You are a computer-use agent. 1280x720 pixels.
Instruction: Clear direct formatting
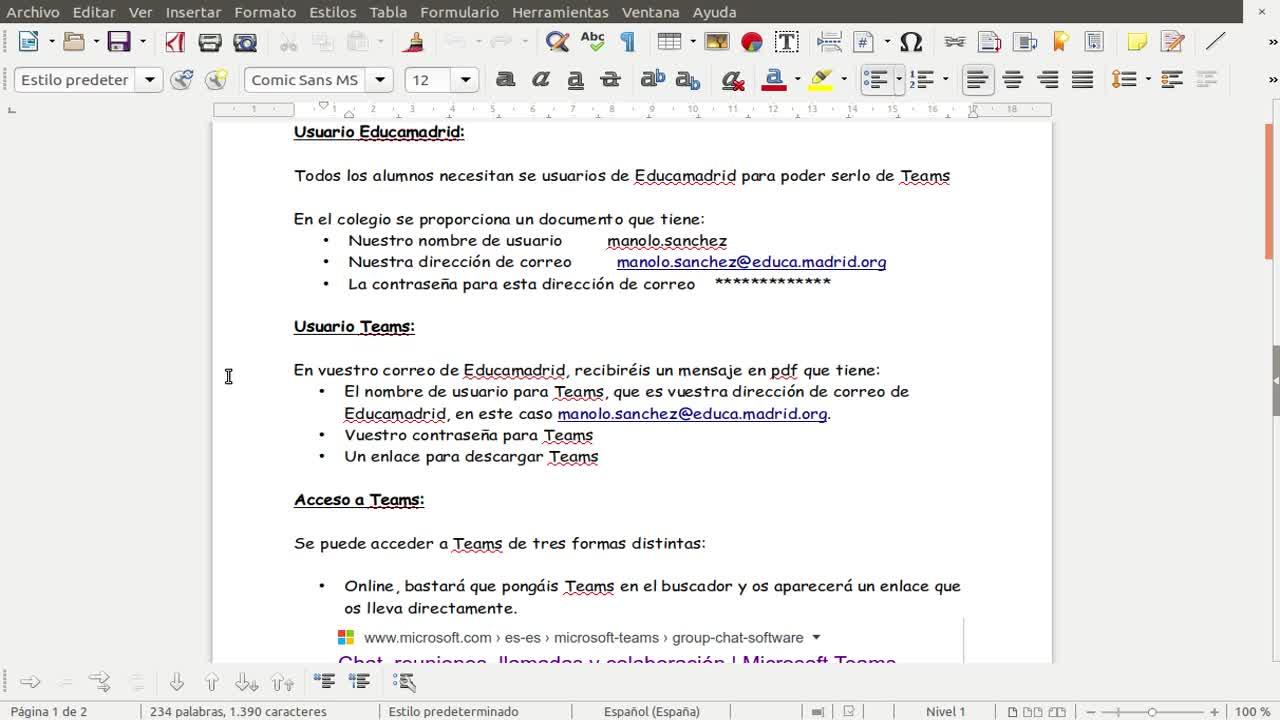(731, 80)
